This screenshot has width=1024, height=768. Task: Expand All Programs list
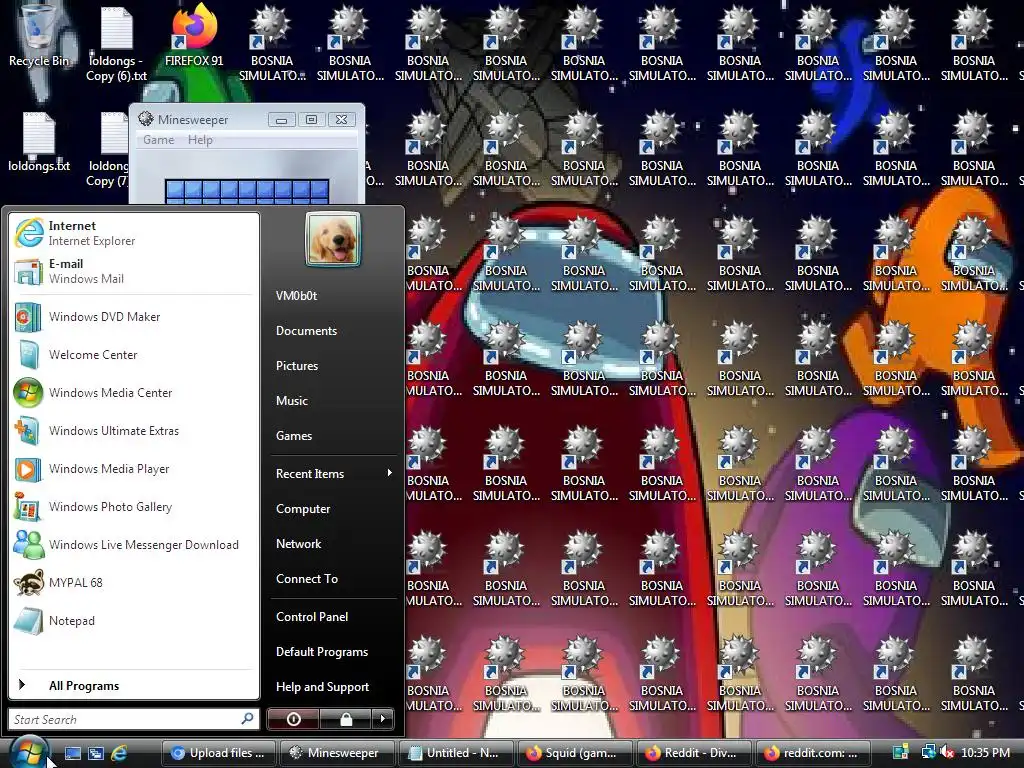pos(134,686)
